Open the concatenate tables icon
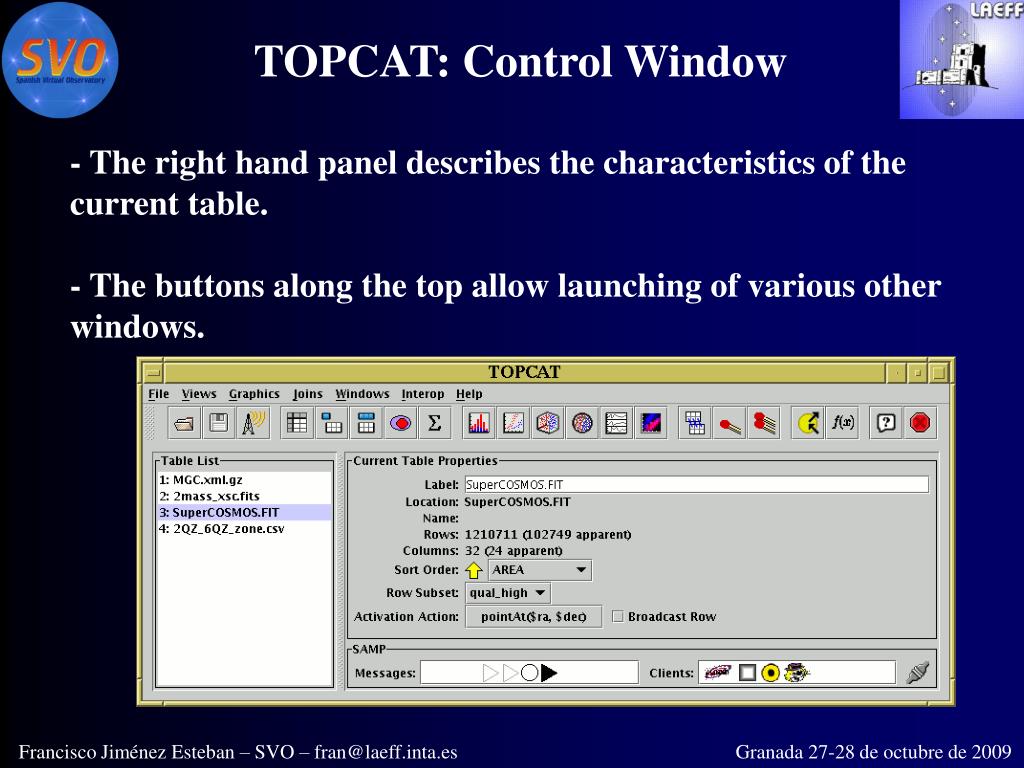This screenshot has height=768, width=1024. pos(695,424)
